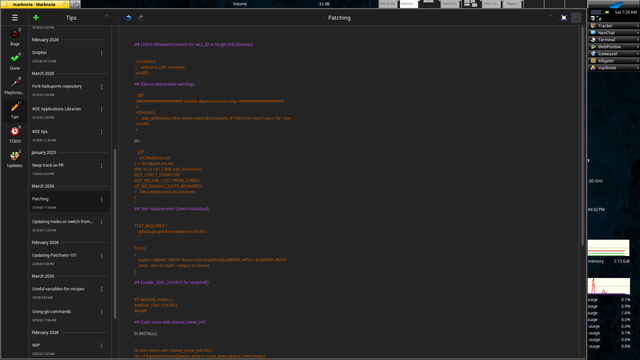Viewport: 640px width, 360px height.
Task: Click the editor's vertical scrollbar
Action: 582,136
